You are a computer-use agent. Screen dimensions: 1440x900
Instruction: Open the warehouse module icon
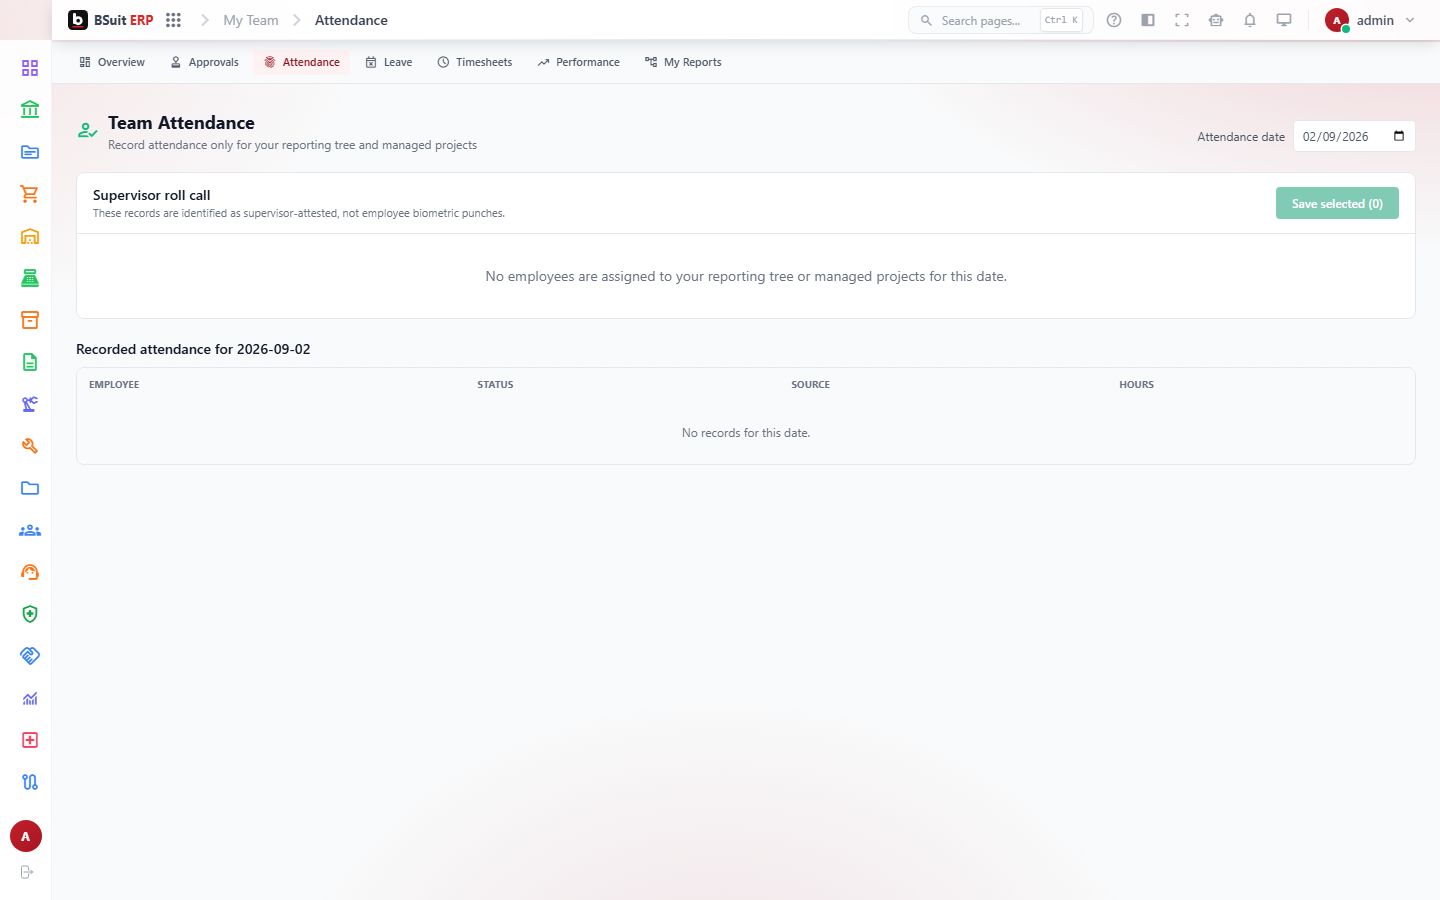point(30,236)
